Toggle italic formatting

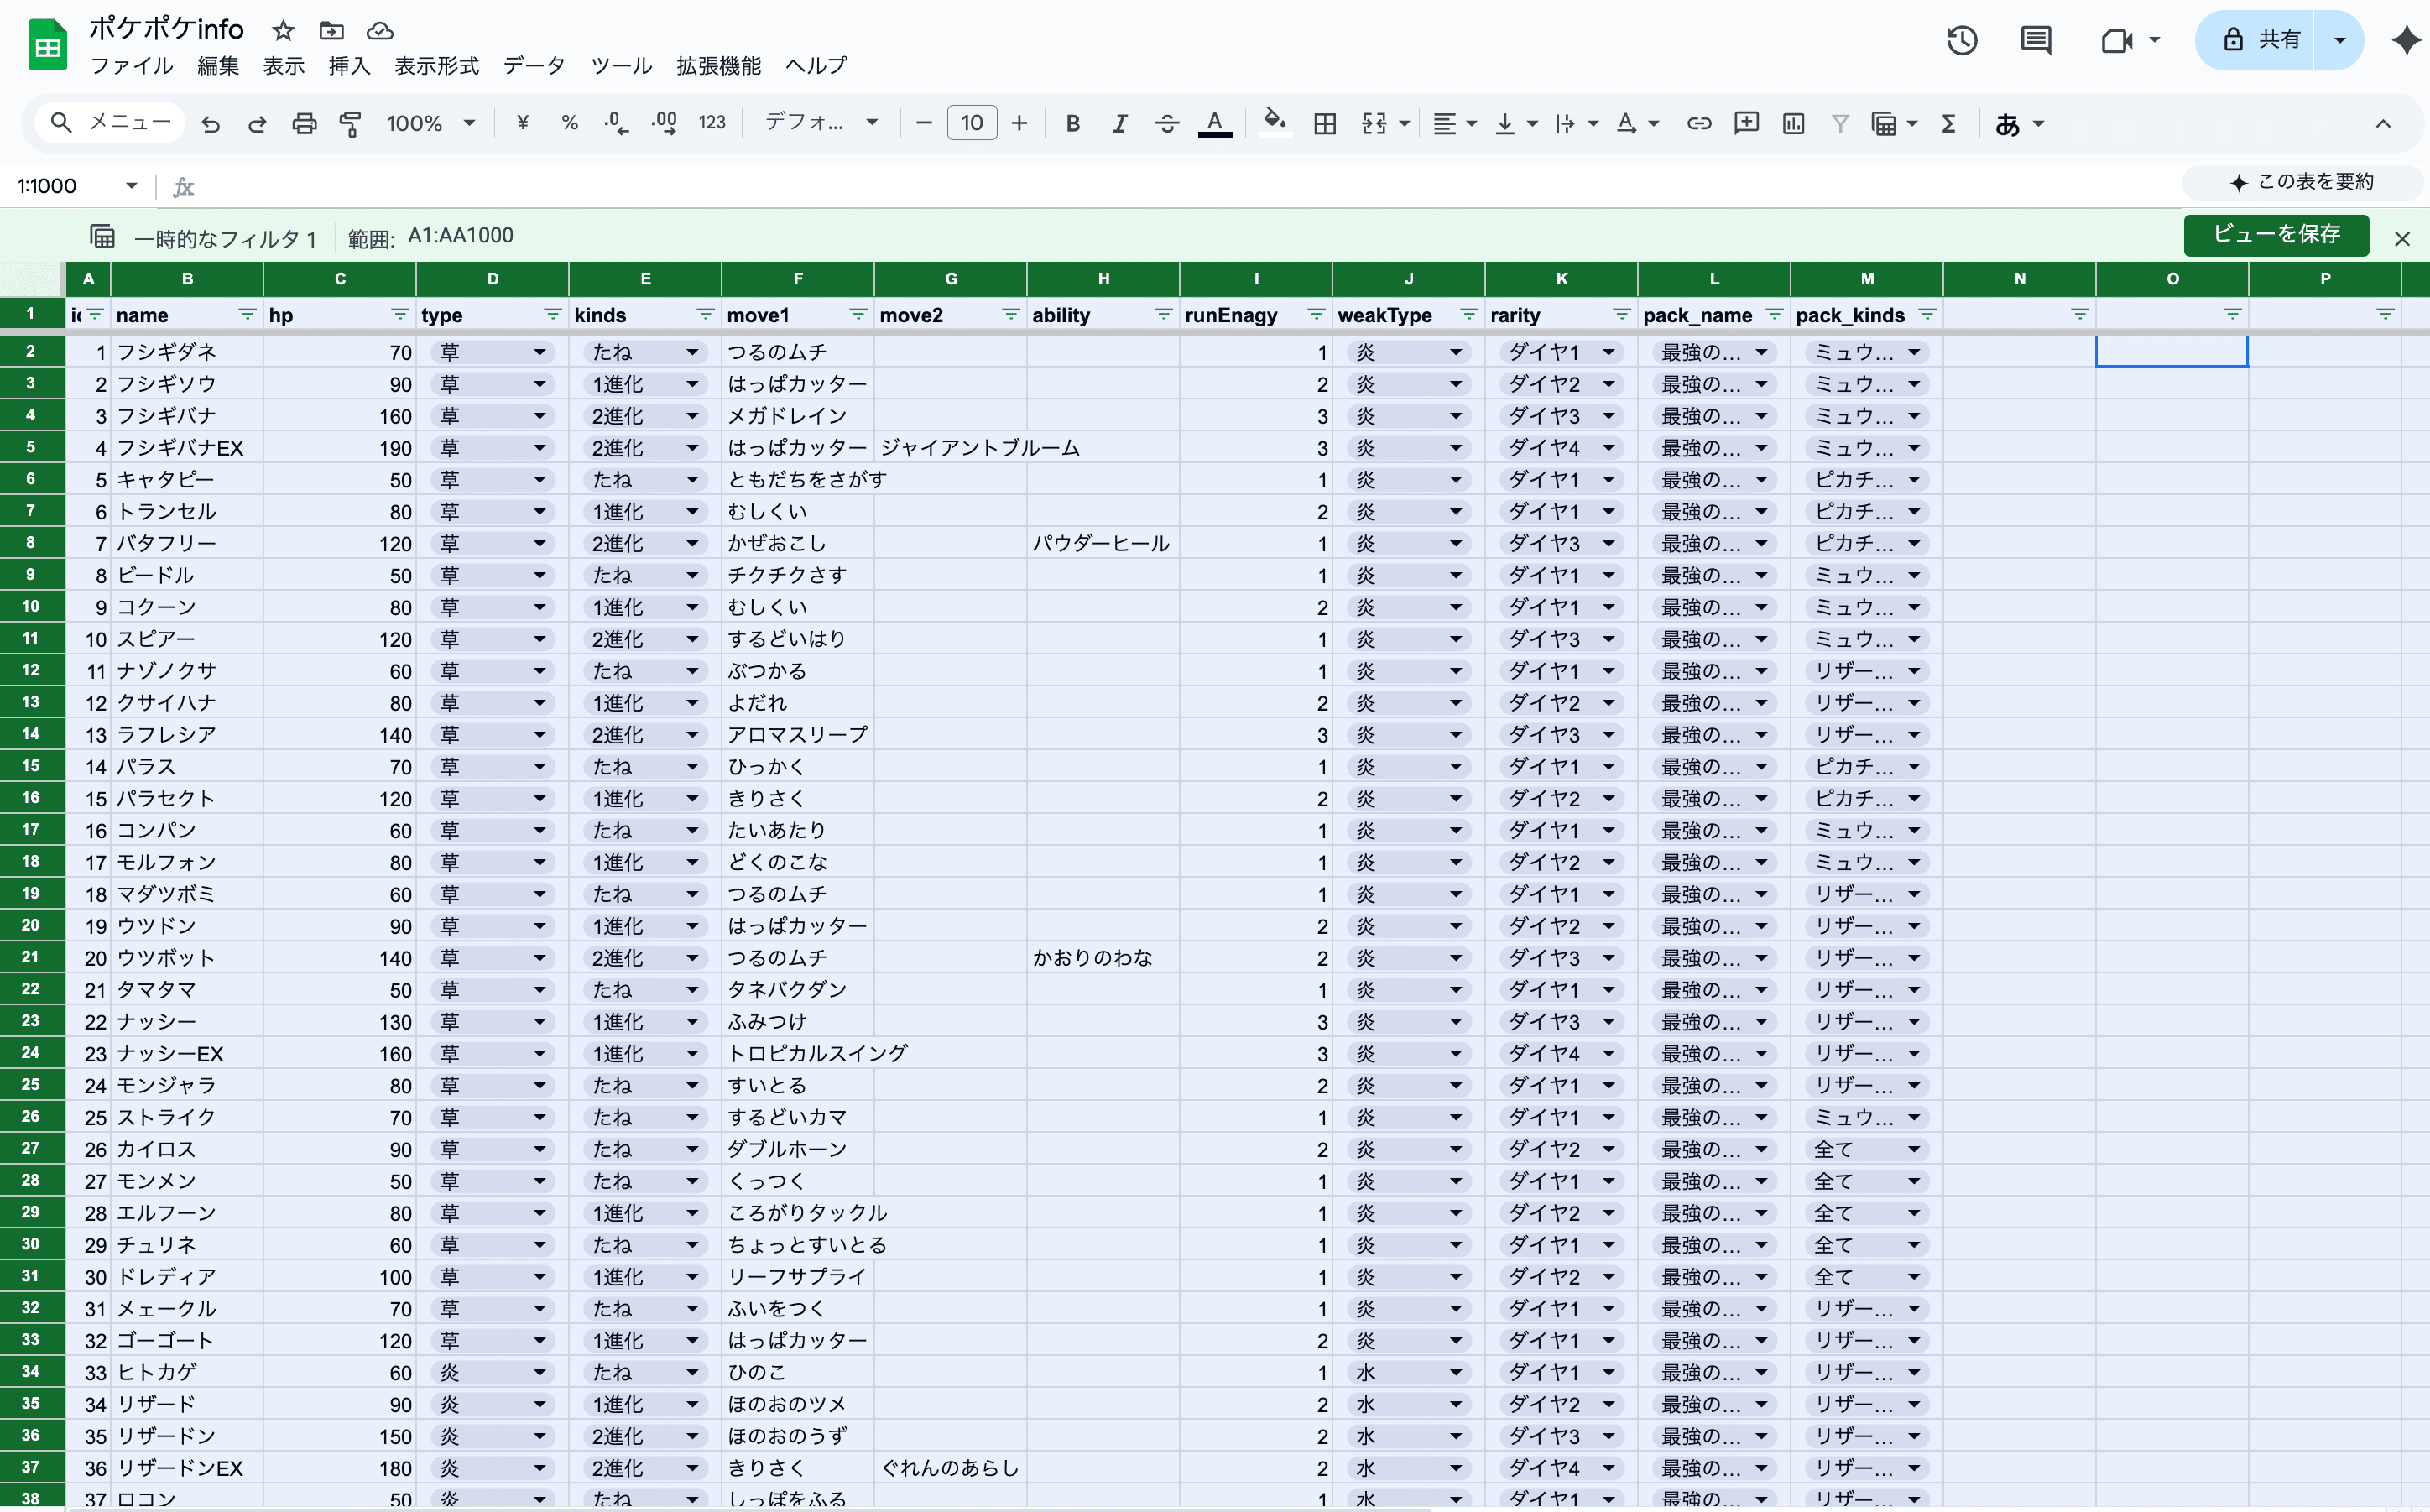(1119, 123)
